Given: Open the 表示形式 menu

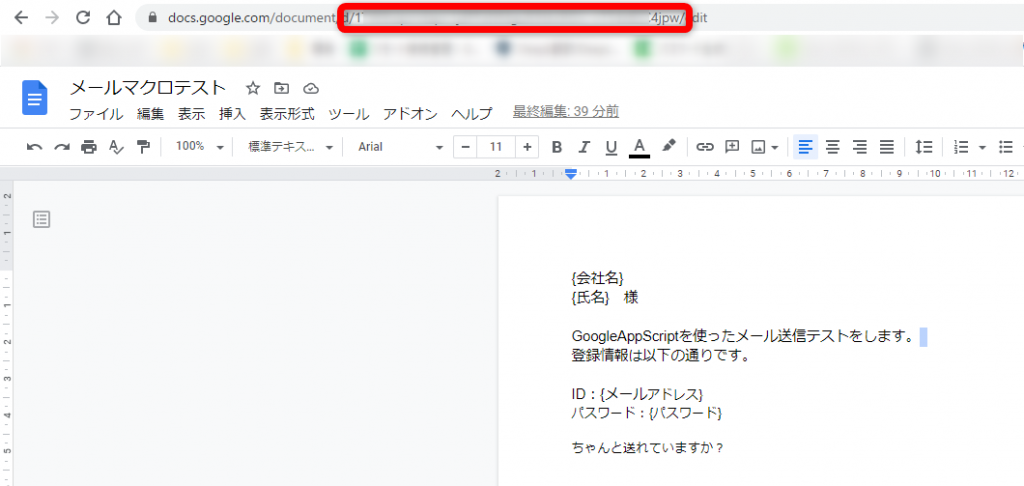Looking at the screenshot, I should (287, 114).
